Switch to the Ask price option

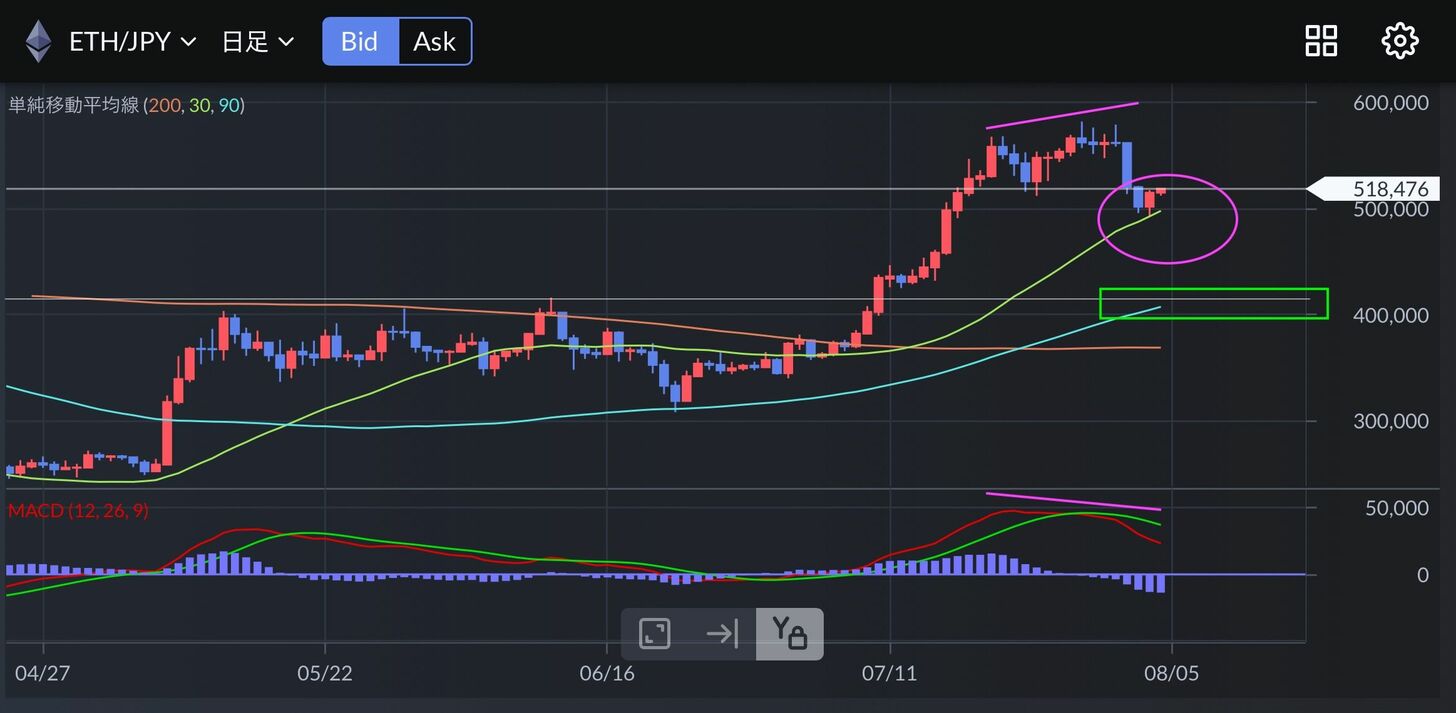pos(434,41)
